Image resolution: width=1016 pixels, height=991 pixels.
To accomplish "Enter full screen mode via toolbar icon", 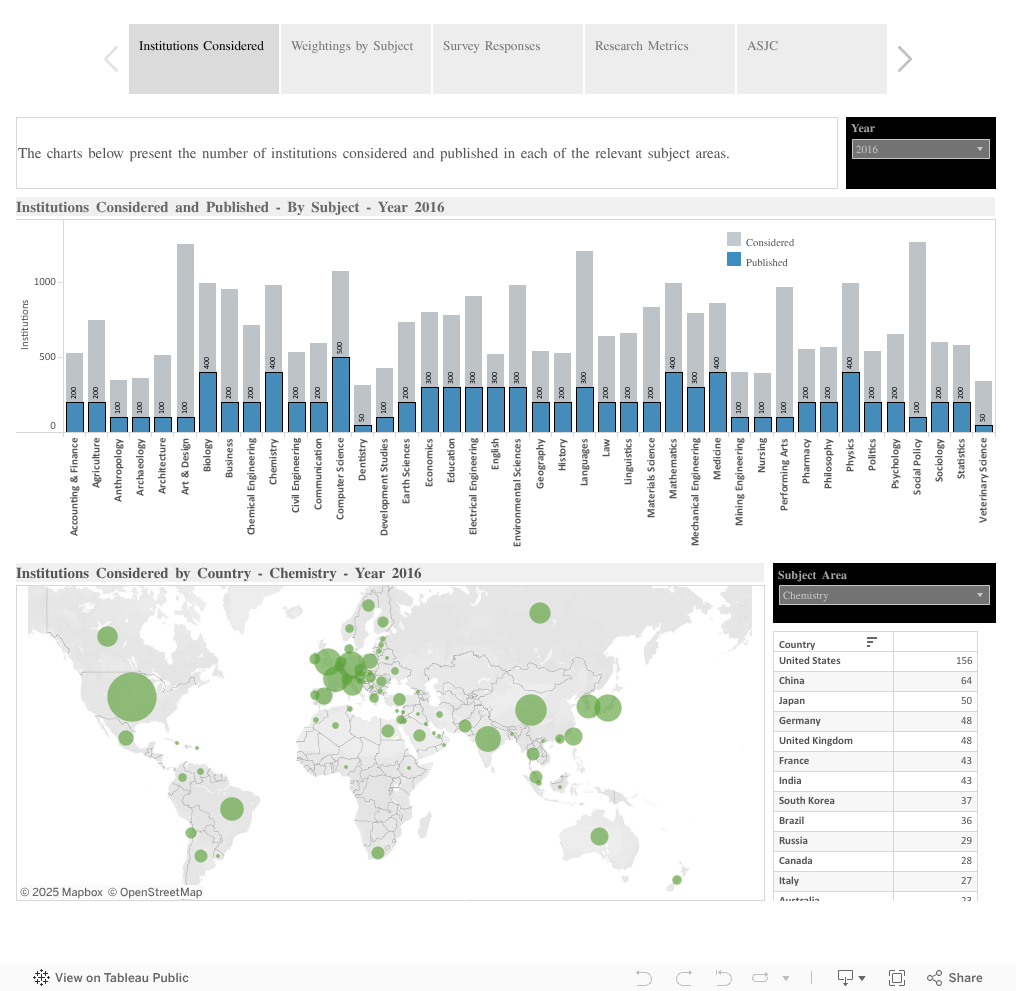I will click(897, 978).
